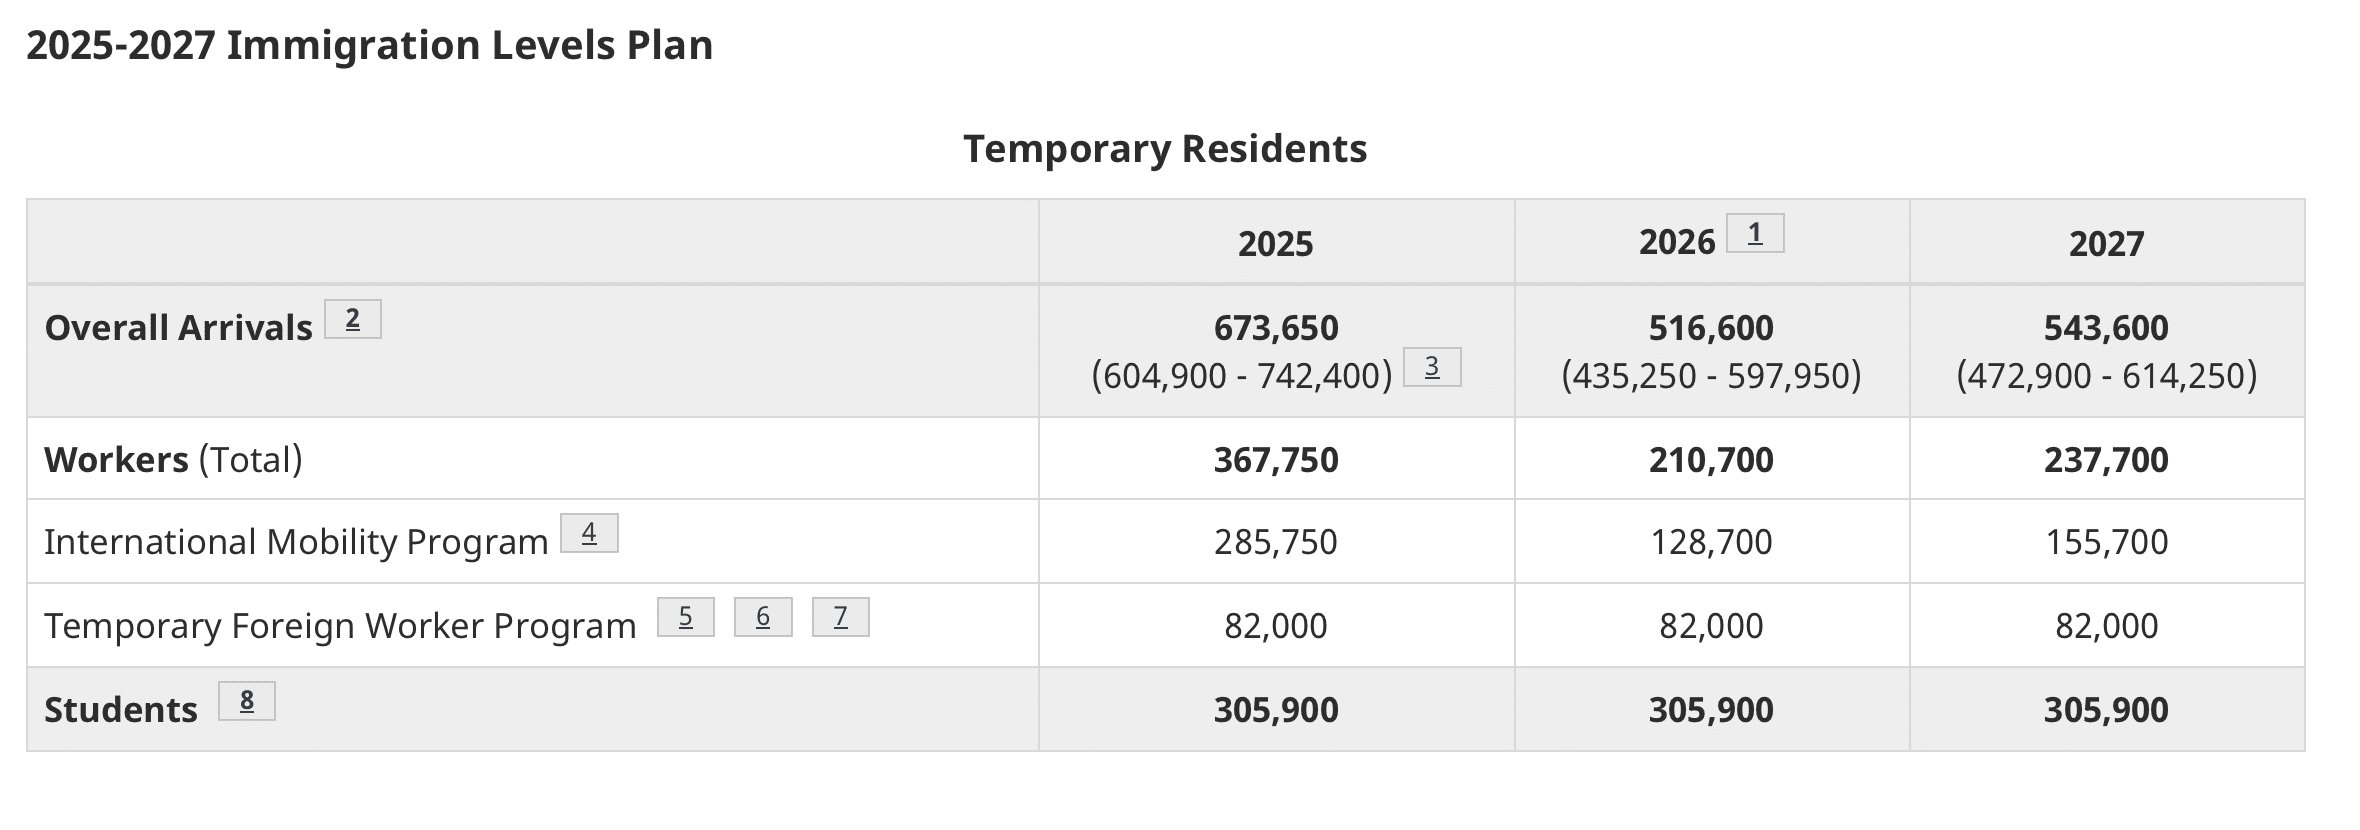Viewport: 2360px width, 830px height.
Task: Open footnote 6 for Temporary Foreign Worker Program
Action: tap(763, 617)
